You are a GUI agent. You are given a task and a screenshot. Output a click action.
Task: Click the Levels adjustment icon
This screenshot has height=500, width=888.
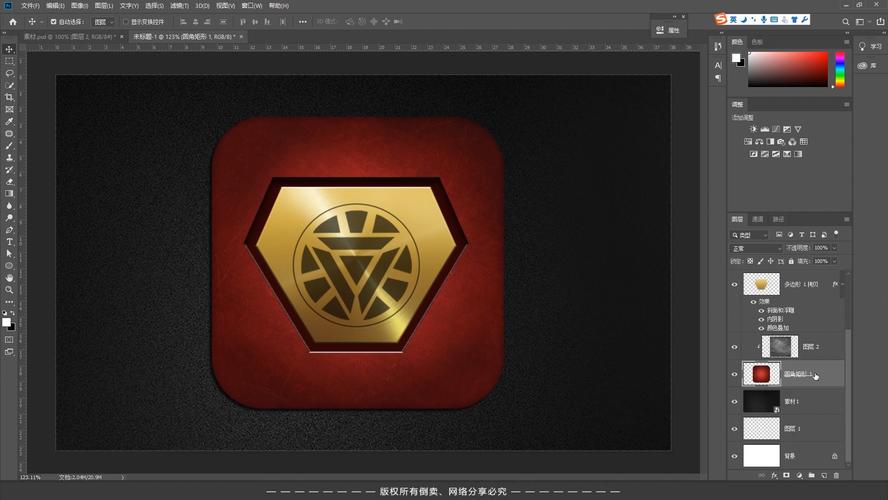click(x=765, y=129)
